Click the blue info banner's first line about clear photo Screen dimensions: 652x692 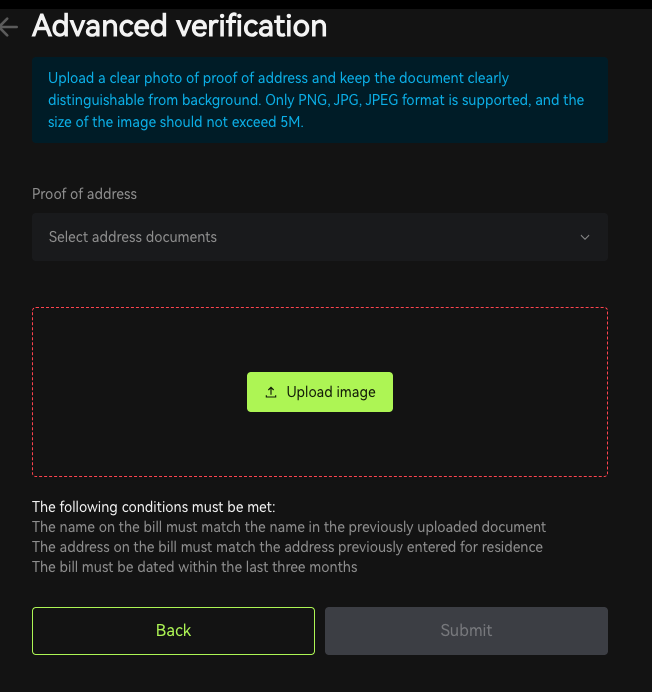tap(278, 78)
